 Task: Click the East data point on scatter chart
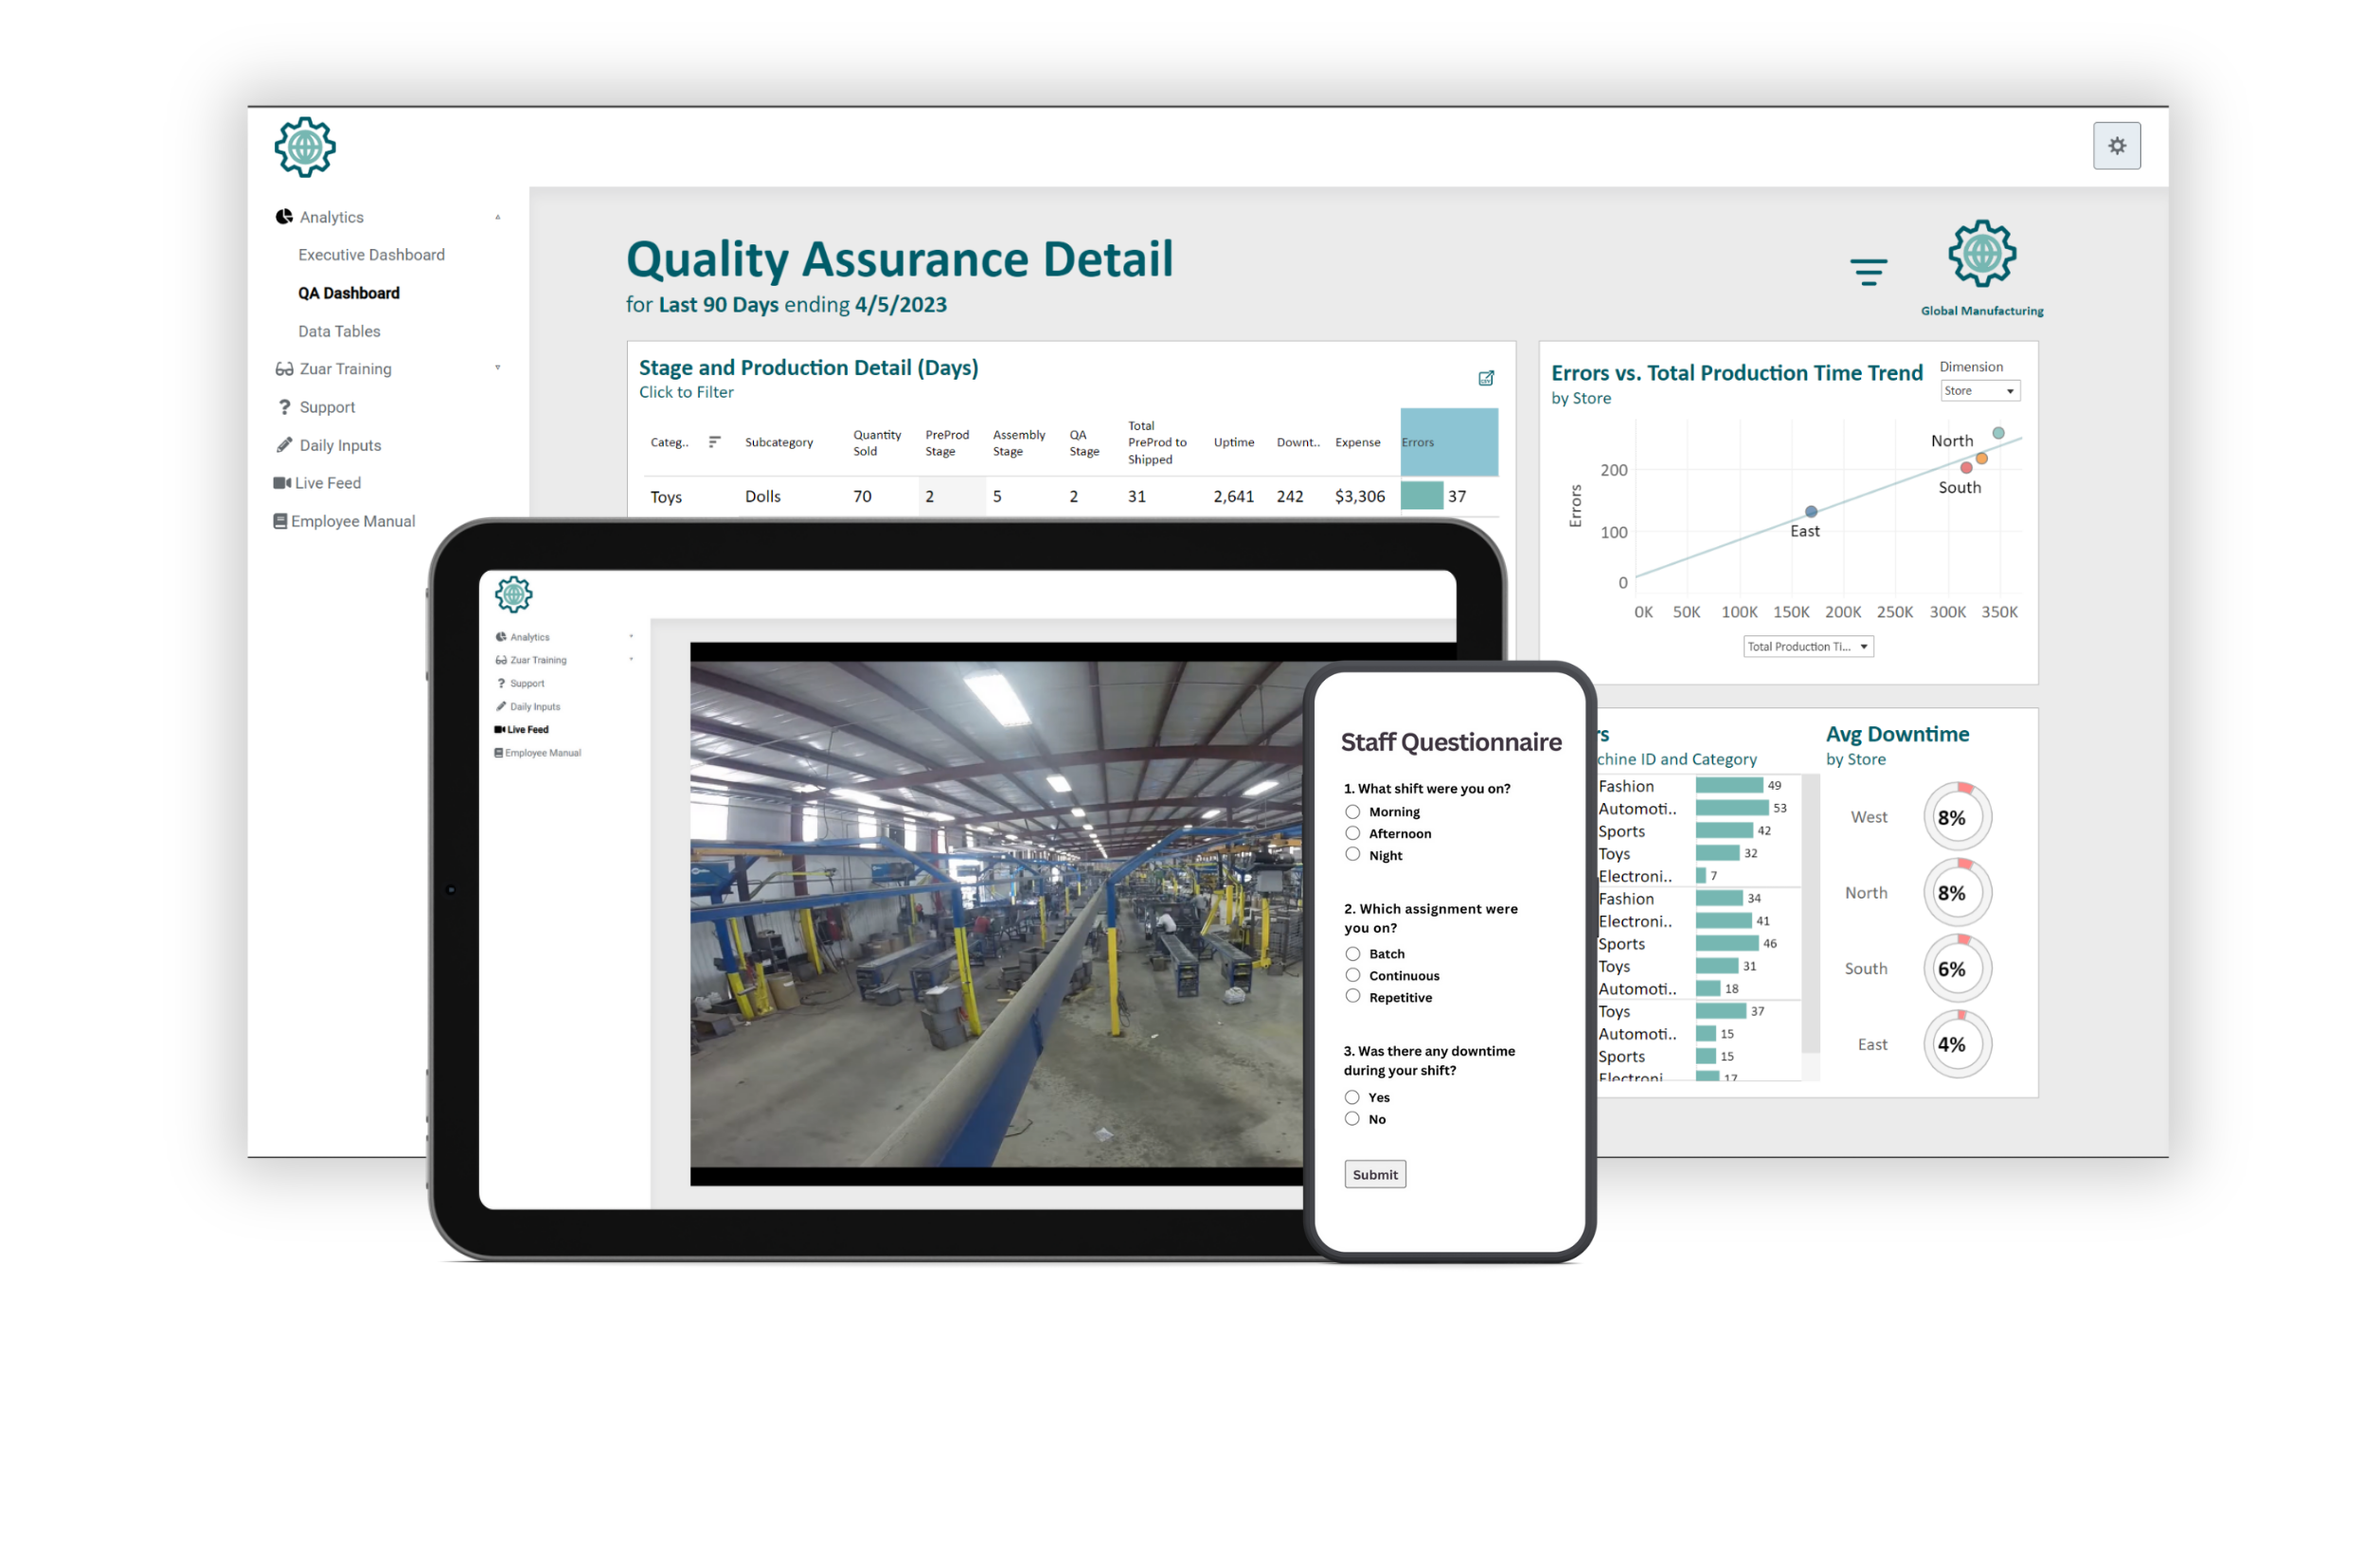1810,512
